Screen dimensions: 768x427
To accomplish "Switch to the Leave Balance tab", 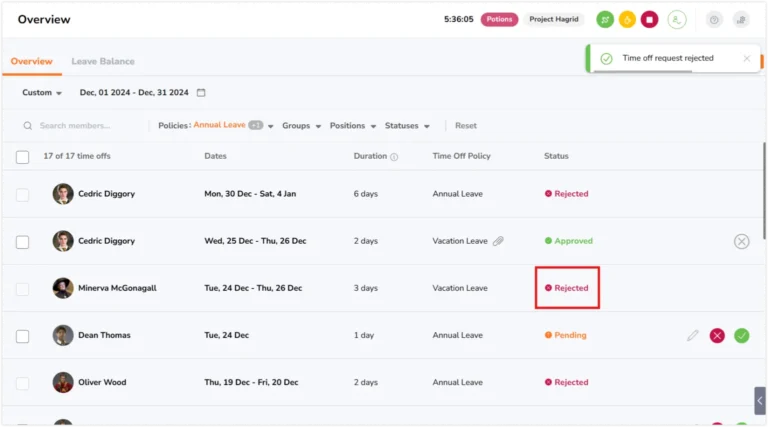I will tap(103, 61).
